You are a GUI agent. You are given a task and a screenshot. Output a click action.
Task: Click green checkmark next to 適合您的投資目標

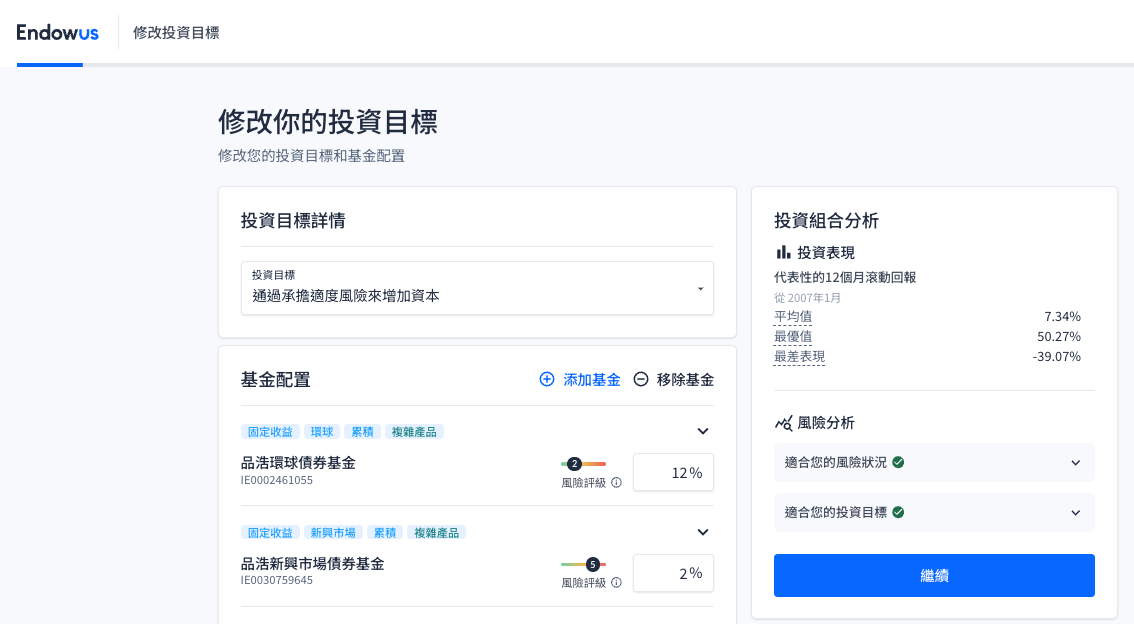pyautogui.click(x=898, y=512)
